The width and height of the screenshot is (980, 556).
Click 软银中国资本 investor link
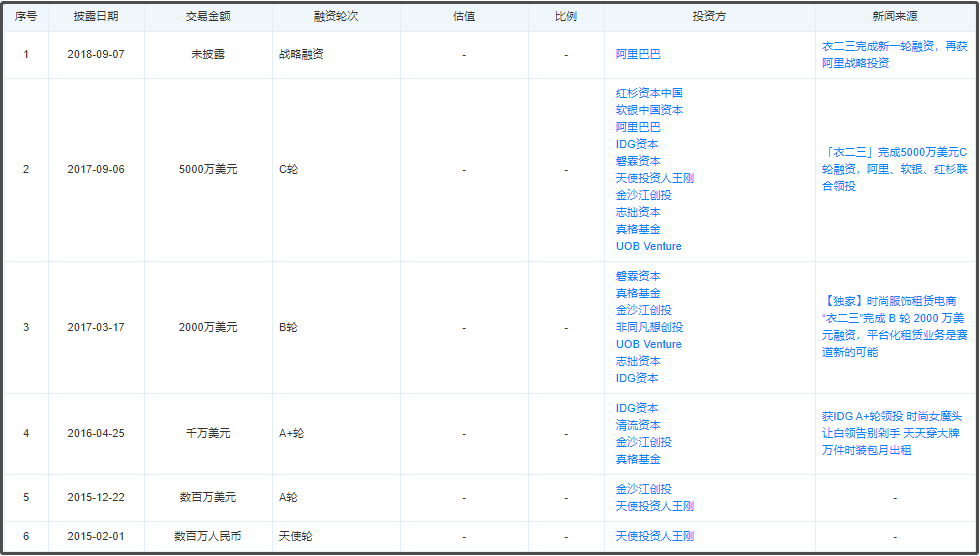[649, 110]
